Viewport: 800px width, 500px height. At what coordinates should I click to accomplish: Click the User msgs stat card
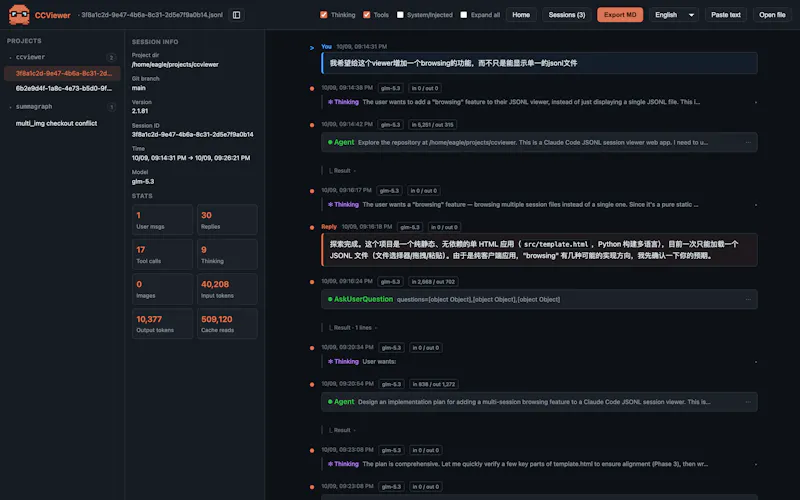tap(162, 220)
